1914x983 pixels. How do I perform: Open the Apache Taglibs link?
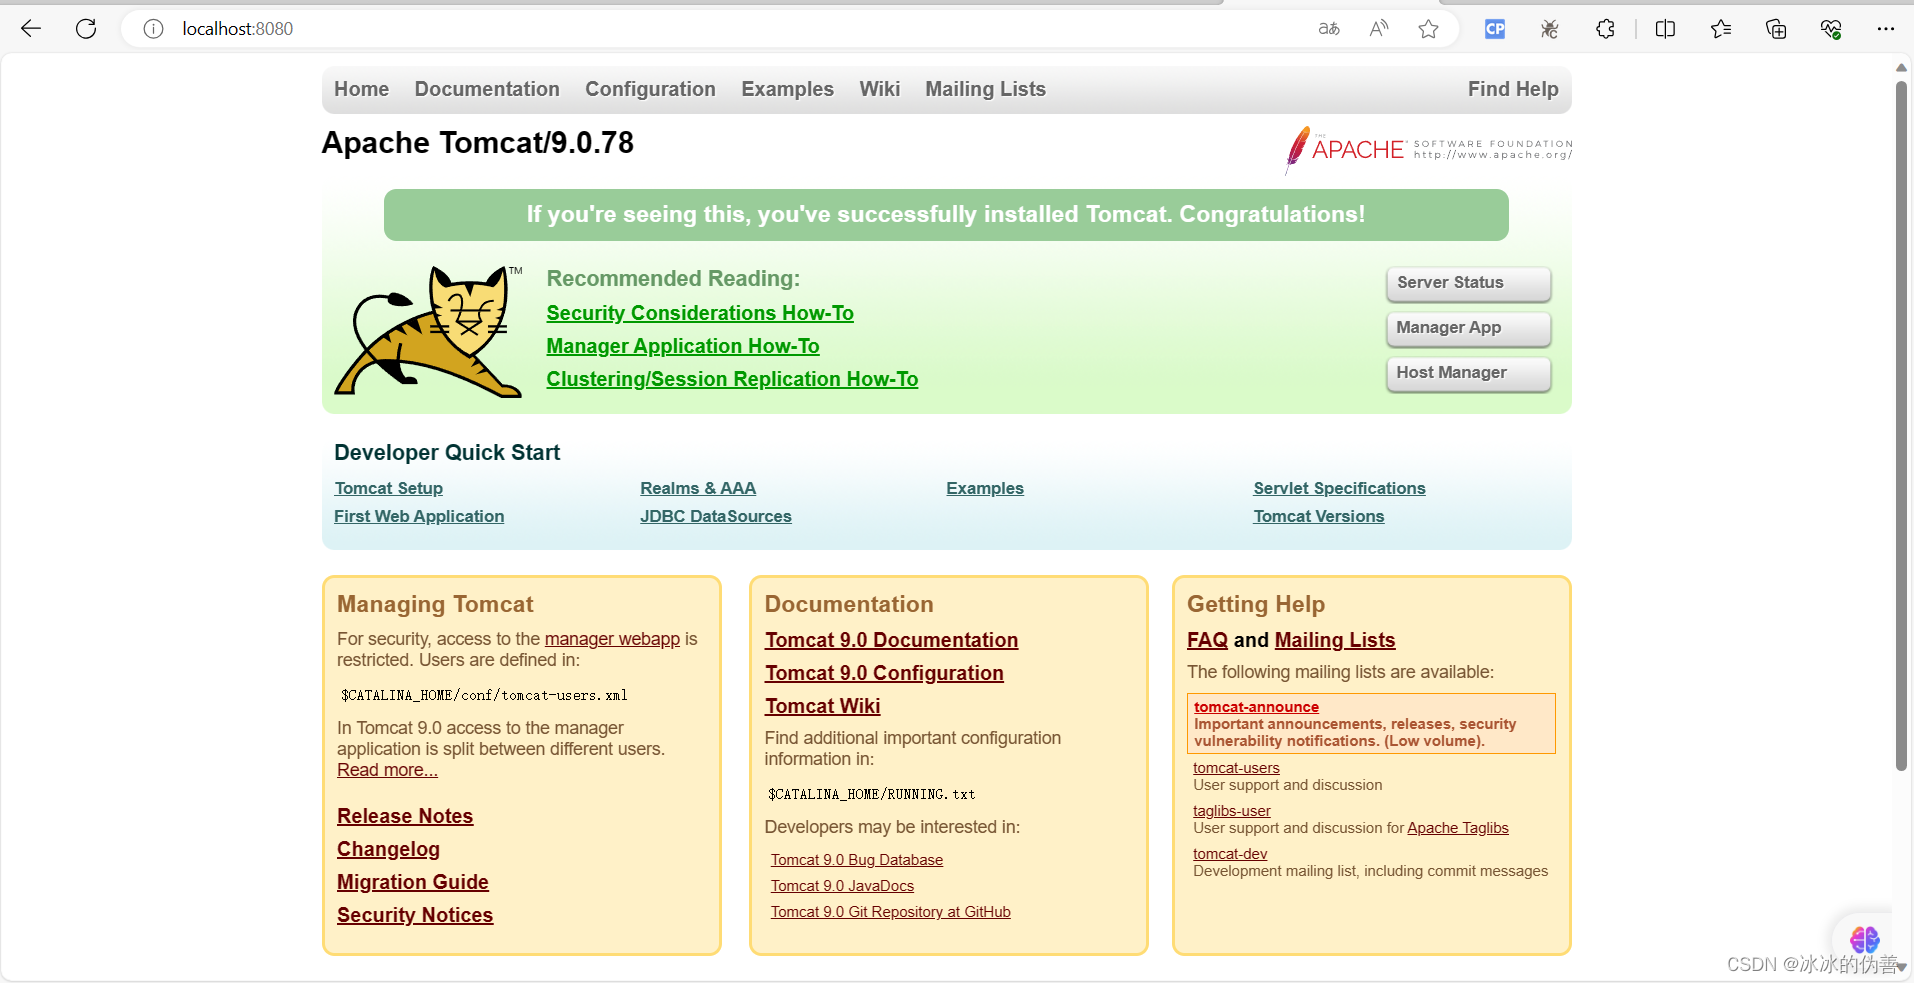1458,828
